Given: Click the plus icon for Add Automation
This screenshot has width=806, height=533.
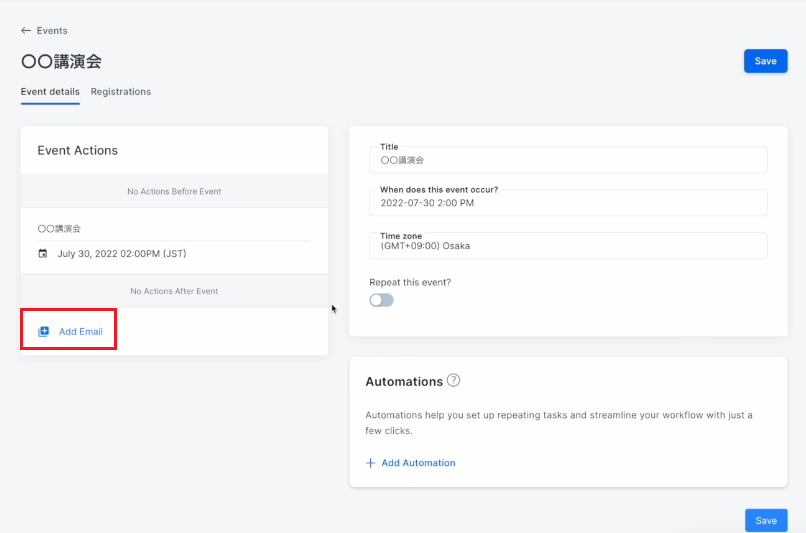Looking at the screenshot, I should (x=371, y=463).
